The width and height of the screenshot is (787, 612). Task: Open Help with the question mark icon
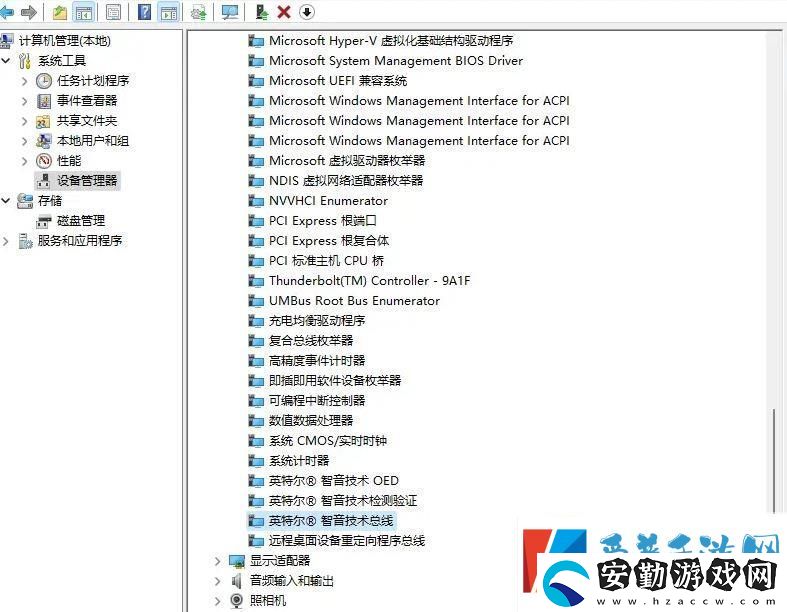pyautogui.click(x=144, y=12)
